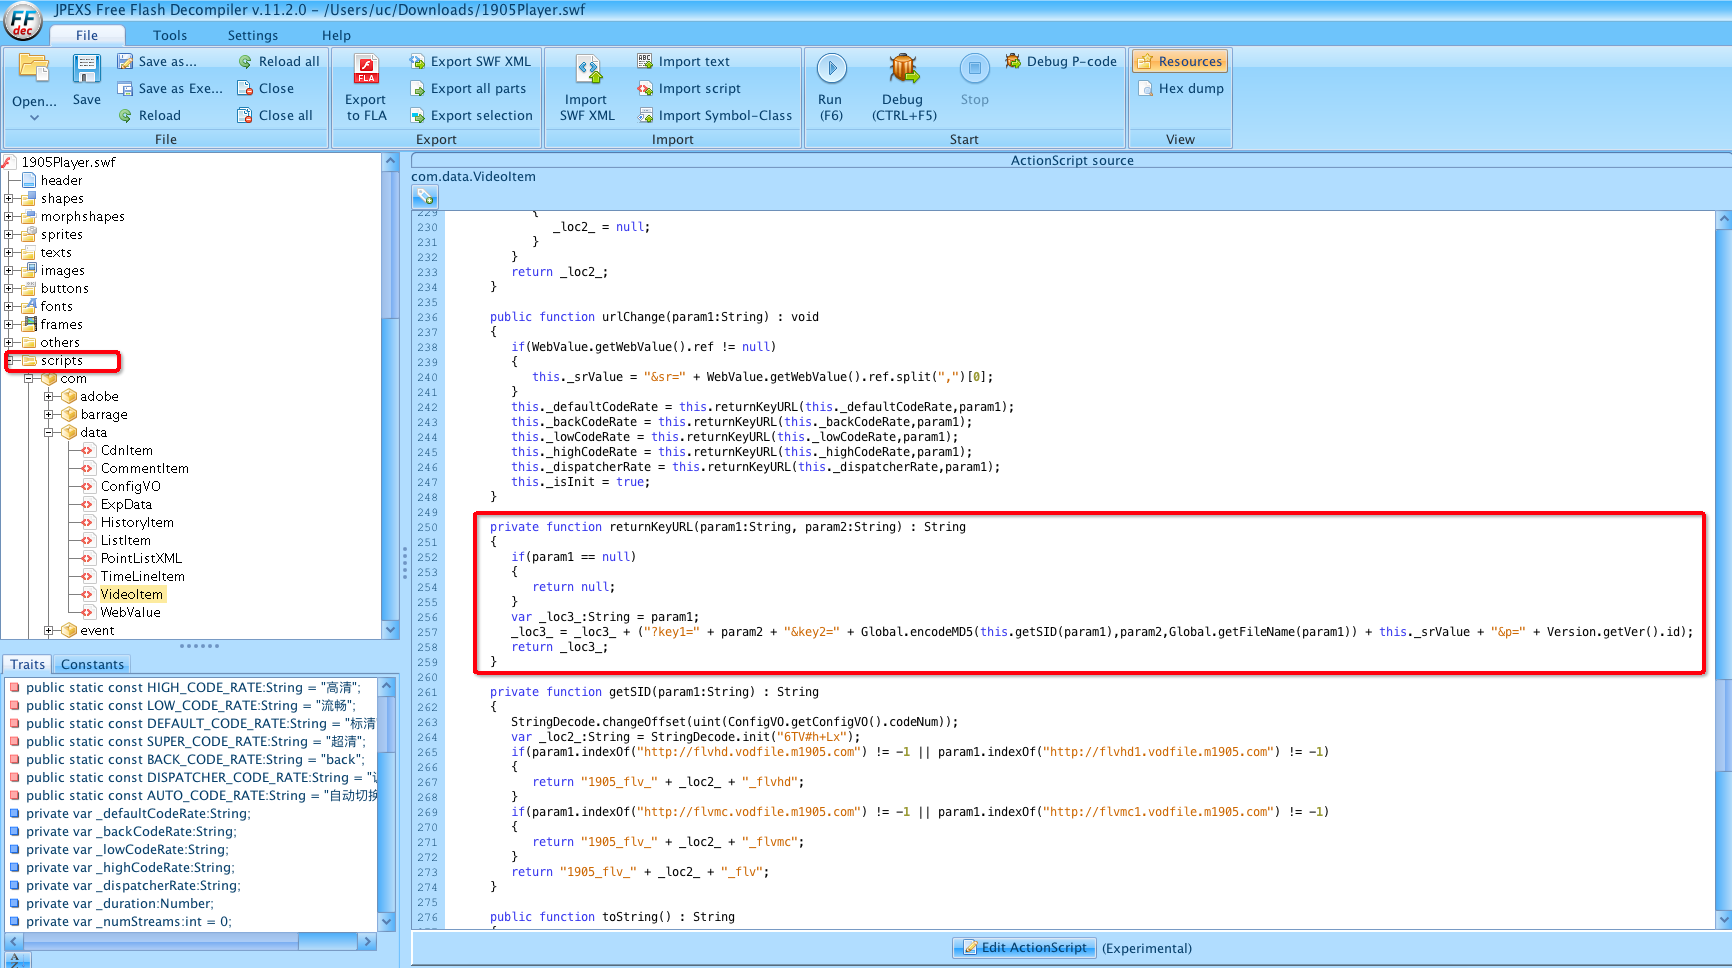Click Export SWF XML
This screenshot has width=1732, height=968.
(470, 61)
